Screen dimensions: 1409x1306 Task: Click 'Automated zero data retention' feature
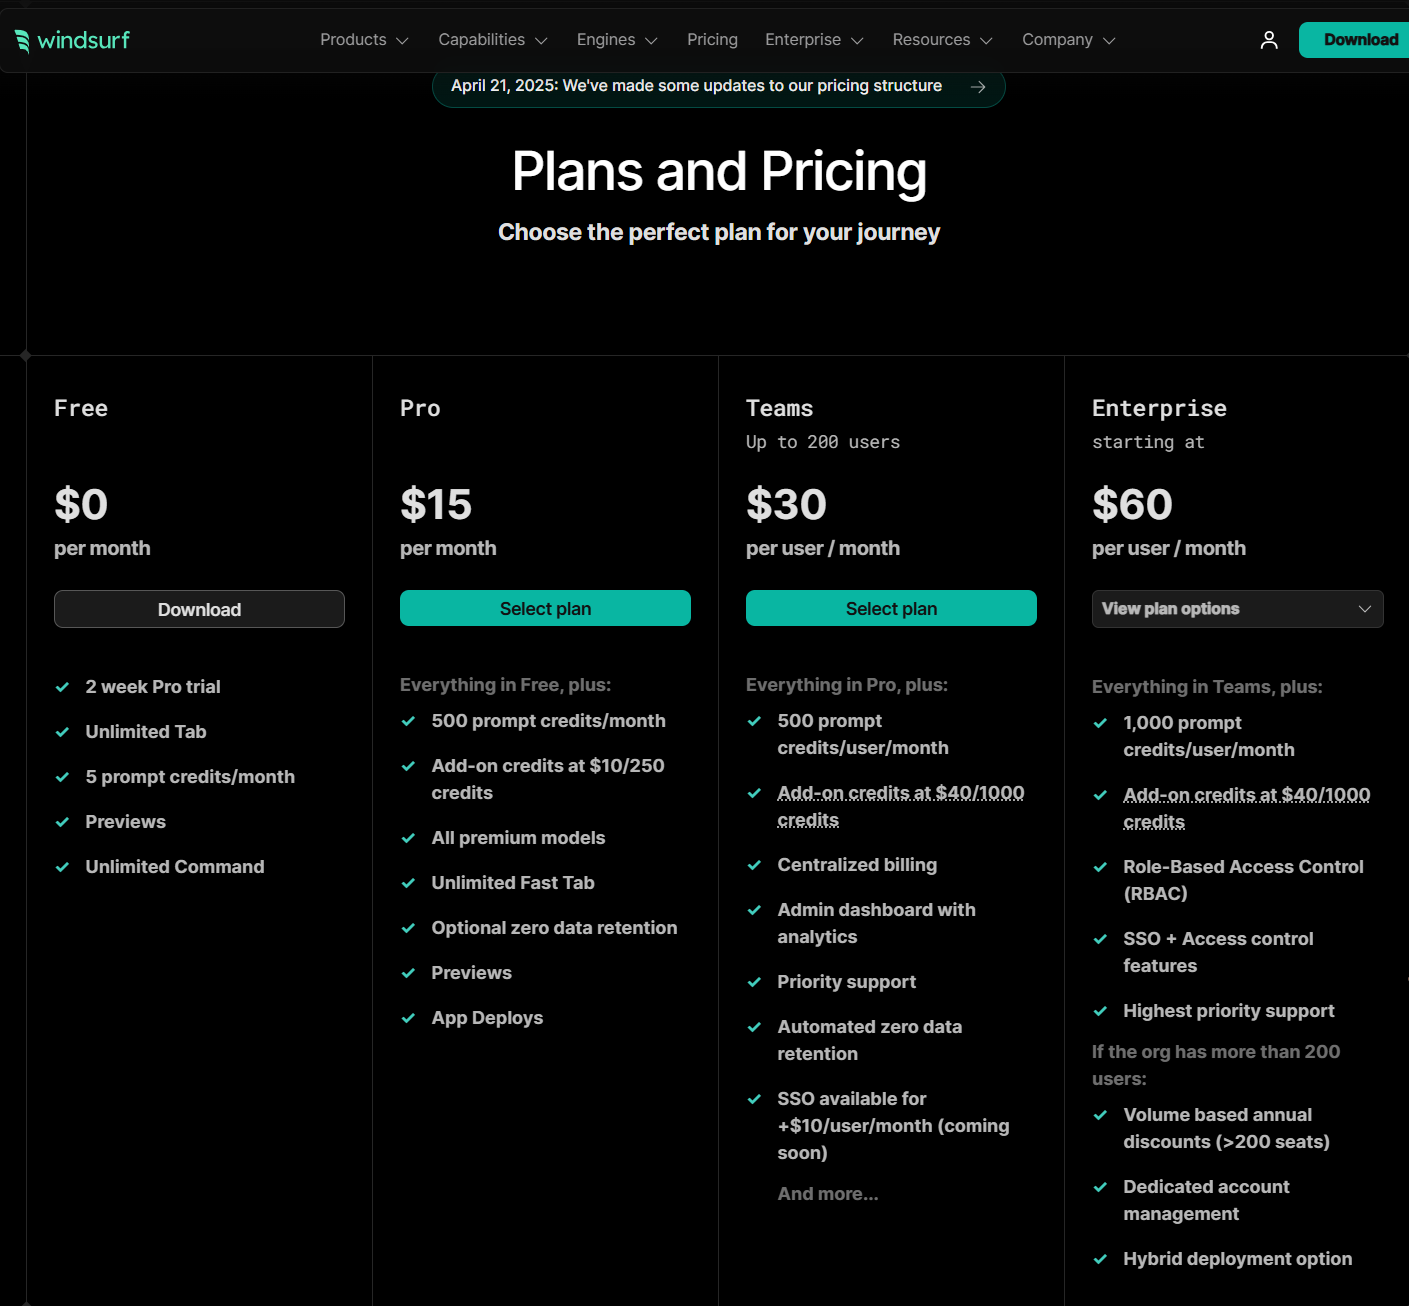coord(870,1040)
